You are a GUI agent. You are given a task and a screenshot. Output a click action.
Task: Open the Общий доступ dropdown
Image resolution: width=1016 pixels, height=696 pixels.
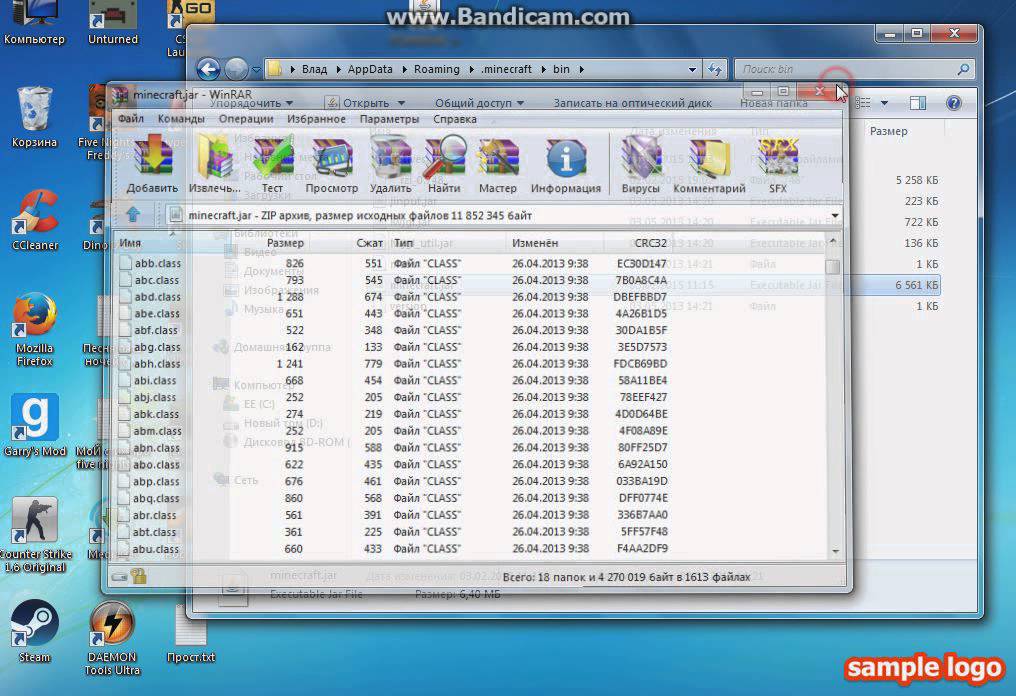479,103
